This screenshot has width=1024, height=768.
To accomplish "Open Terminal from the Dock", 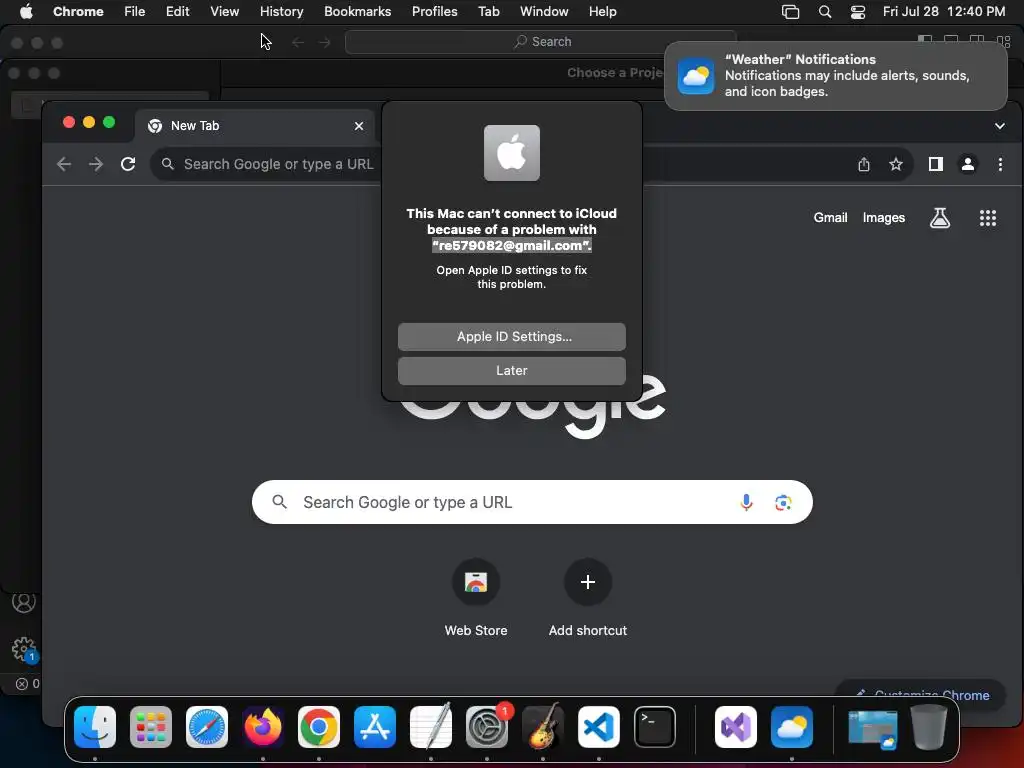I will [655, 727].
